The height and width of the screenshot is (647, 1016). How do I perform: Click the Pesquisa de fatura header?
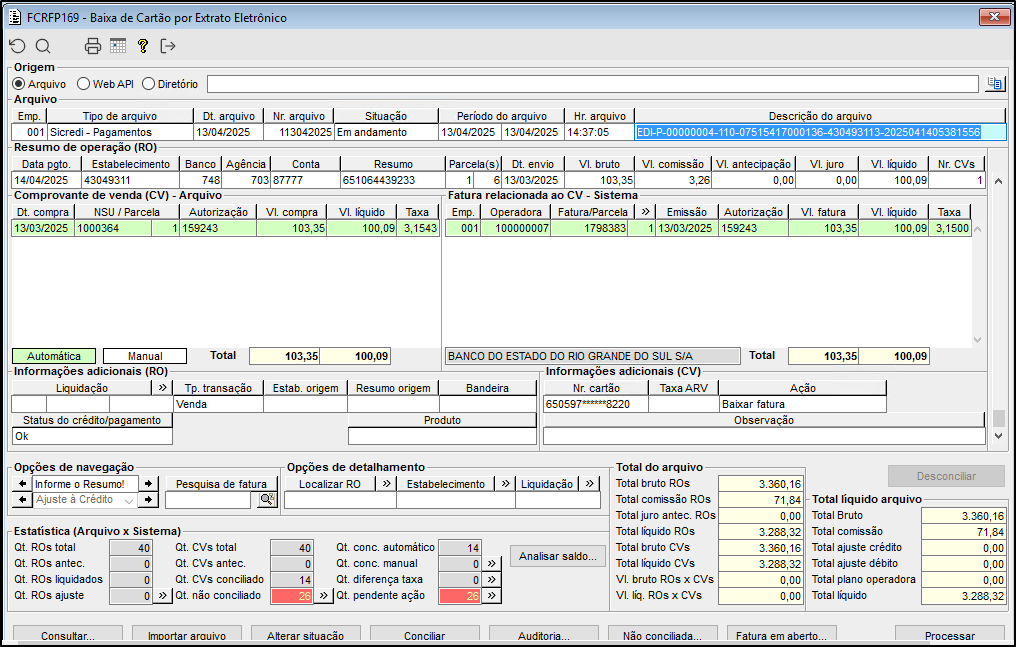pos(221,484)
